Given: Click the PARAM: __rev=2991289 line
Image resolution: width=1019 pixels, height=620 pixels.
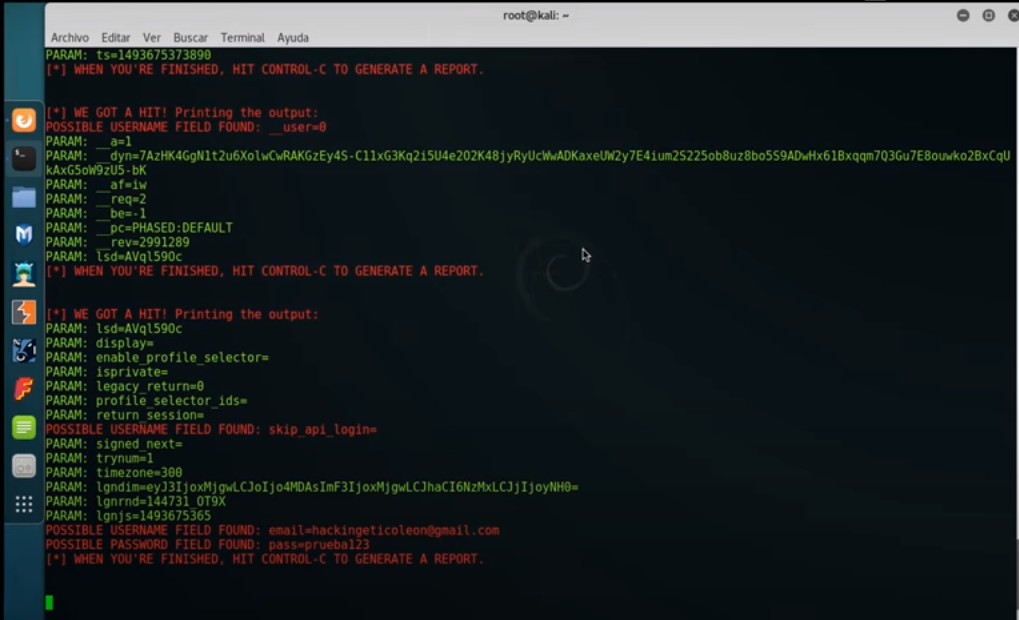Looking at the screenshot, I should [x=118, y=242].
